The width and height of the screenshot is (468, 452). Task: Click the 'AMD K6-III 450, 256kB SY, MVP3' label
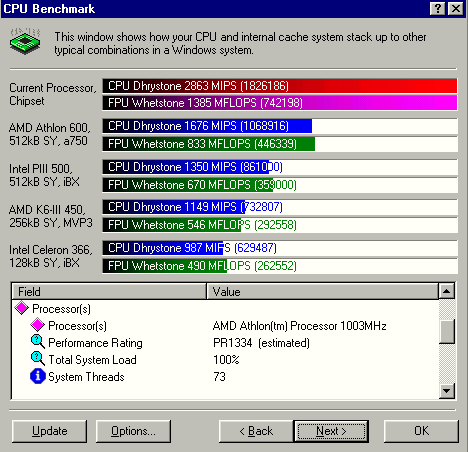[x=51, y=216]
